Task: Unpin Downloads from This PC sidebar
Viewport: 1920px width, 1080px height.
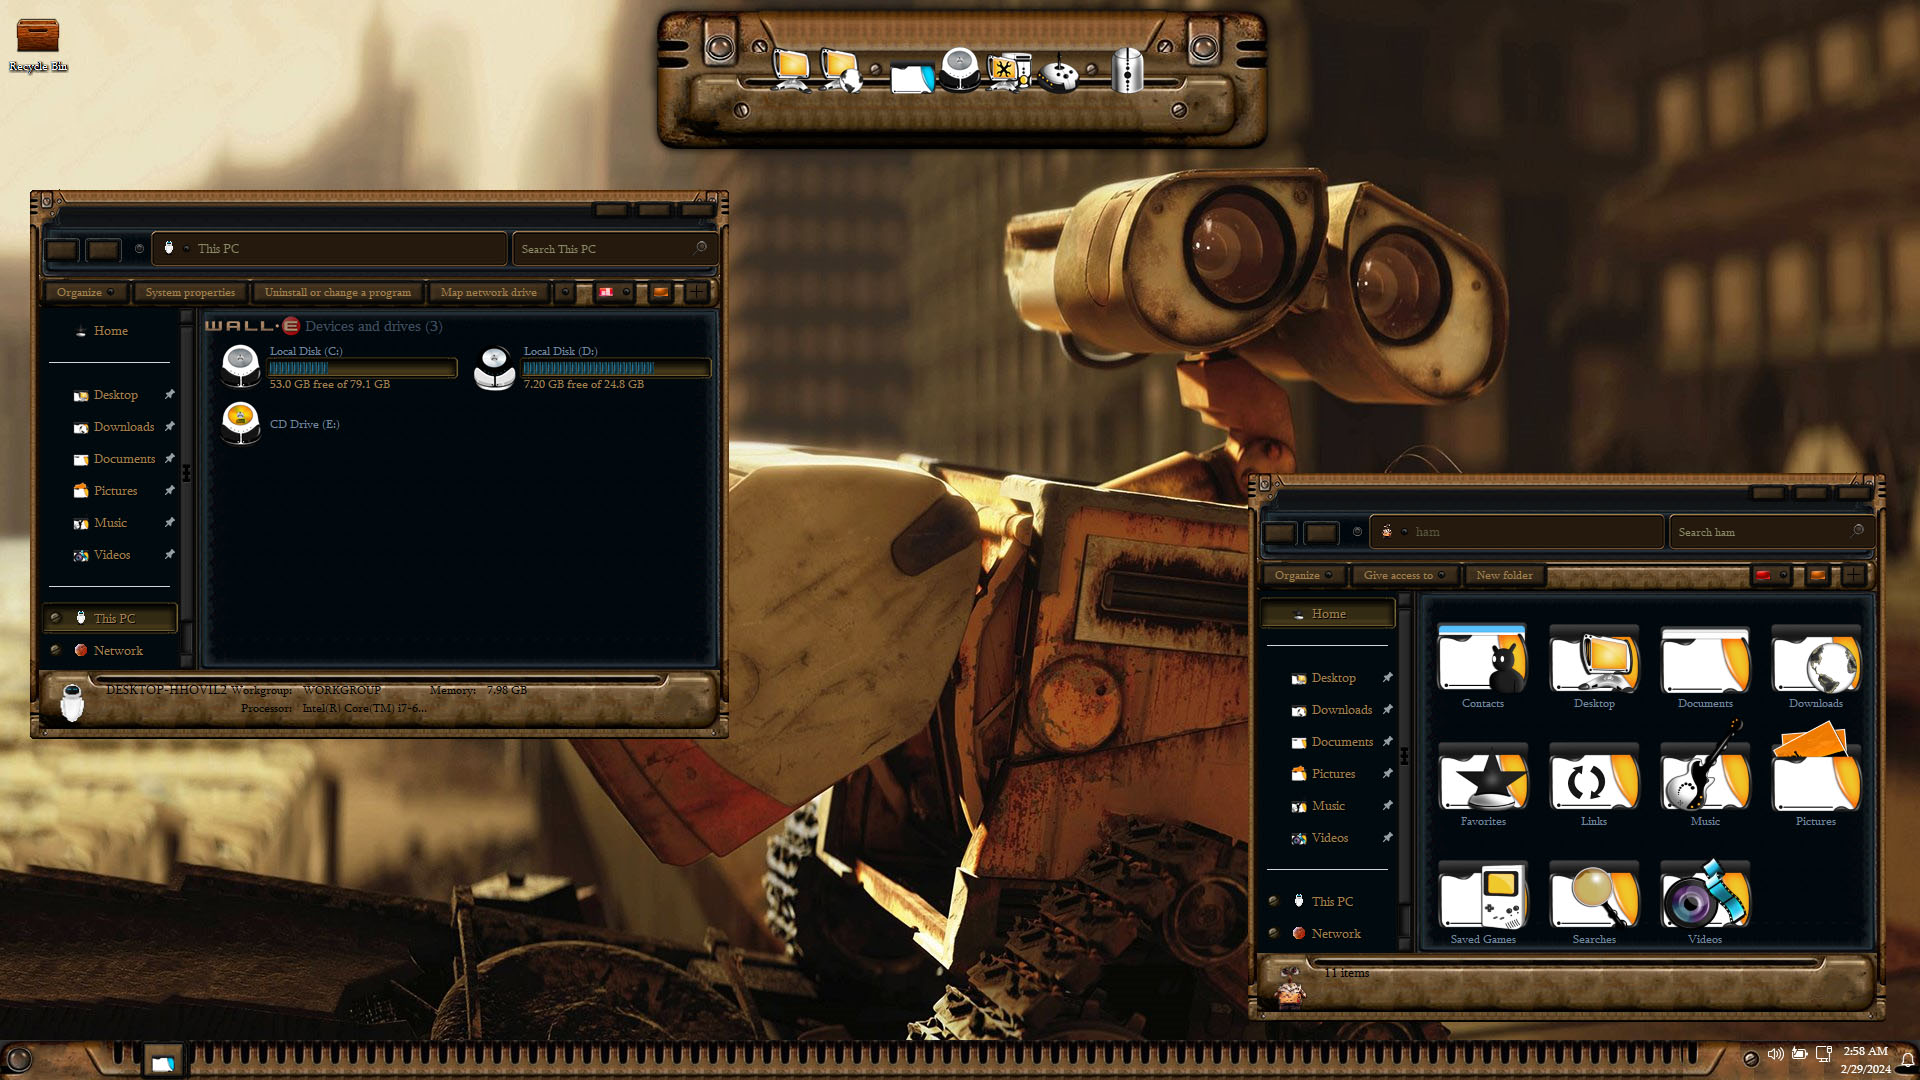Action: (170, 427)
